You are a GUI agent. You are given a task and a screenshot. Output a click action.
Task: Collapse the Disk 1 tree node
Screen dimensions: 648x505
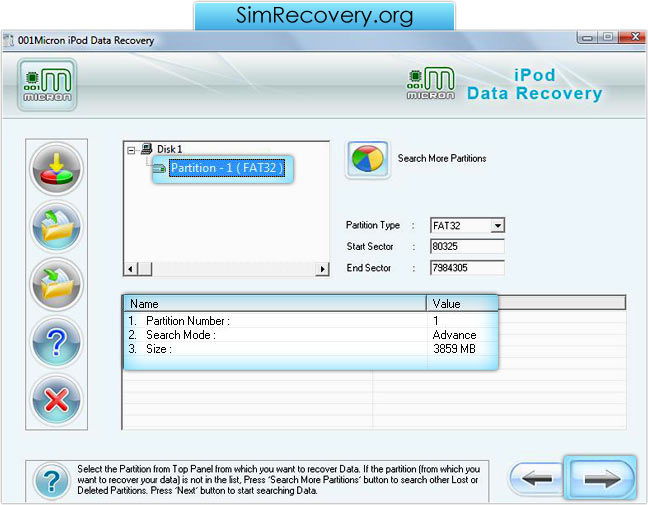[131, 150]
